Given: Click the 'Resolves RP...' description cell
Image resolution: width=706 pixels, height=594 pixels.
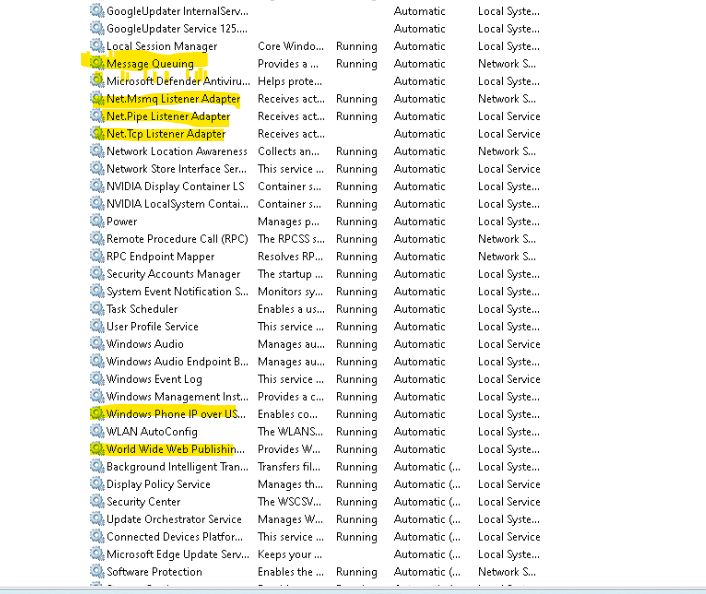Looking at the screenshot, I should [290, 257].
